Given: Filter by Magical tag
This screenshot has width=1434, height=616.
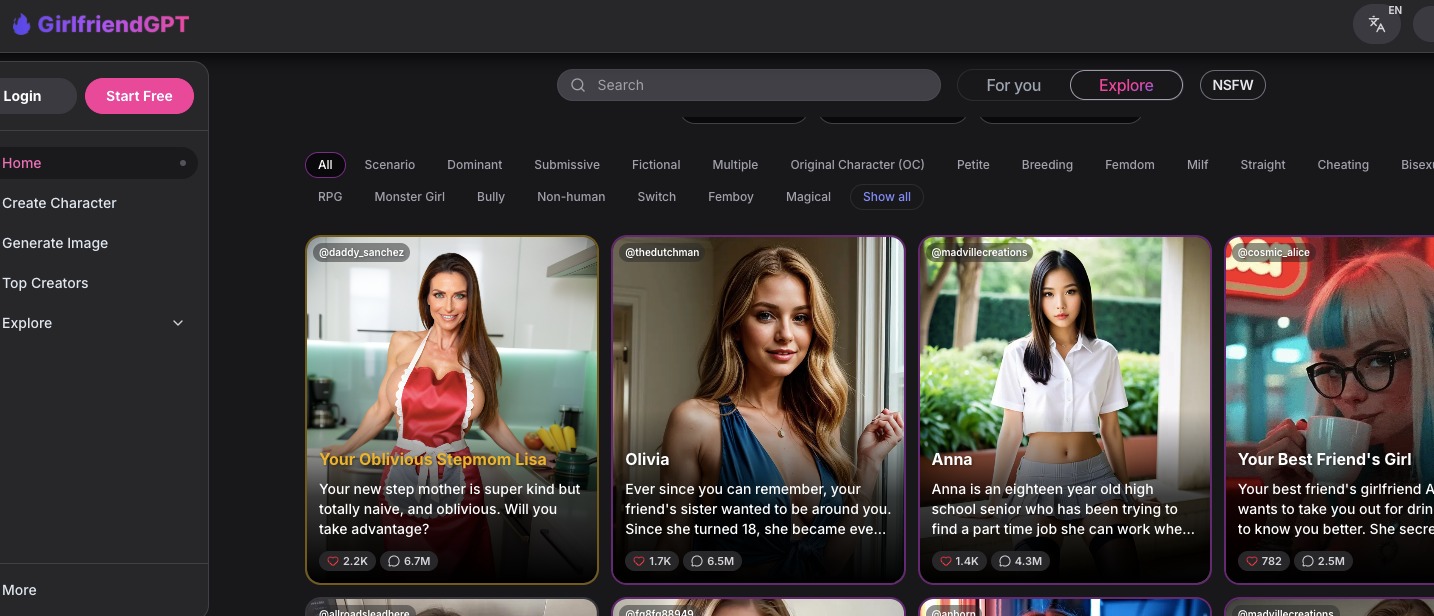Looking at the screenshot, I should click(x=809, y=197).
